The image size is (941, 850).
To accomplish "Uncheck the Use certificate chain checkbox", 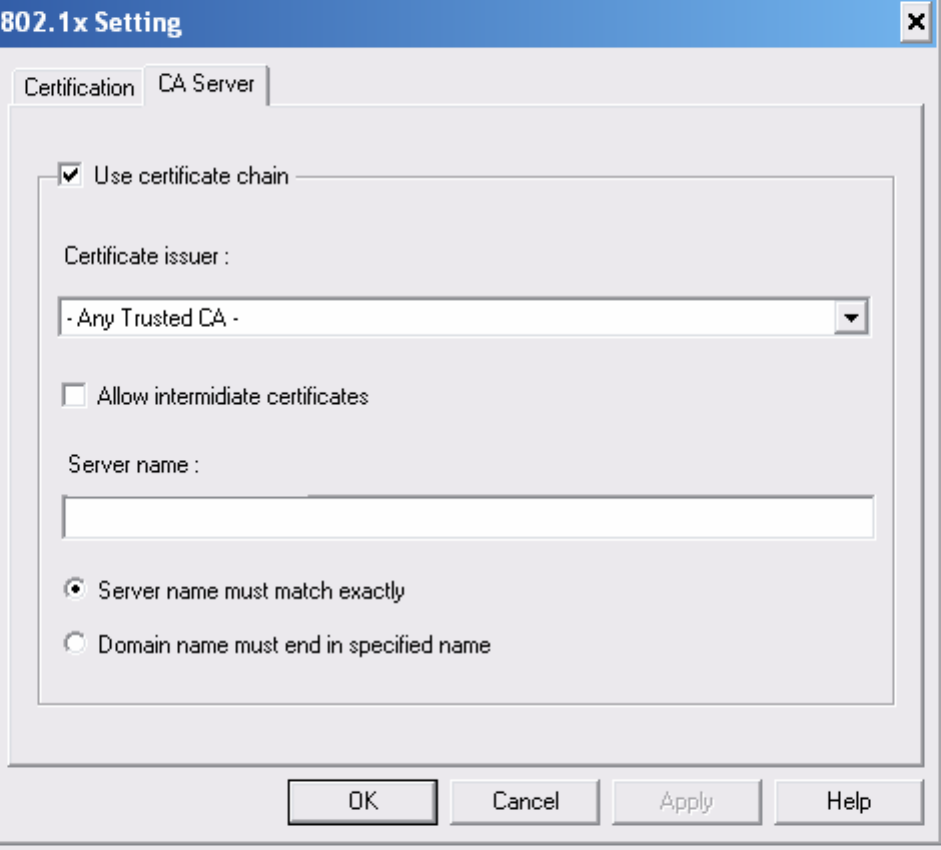I will tap(73, 177).
